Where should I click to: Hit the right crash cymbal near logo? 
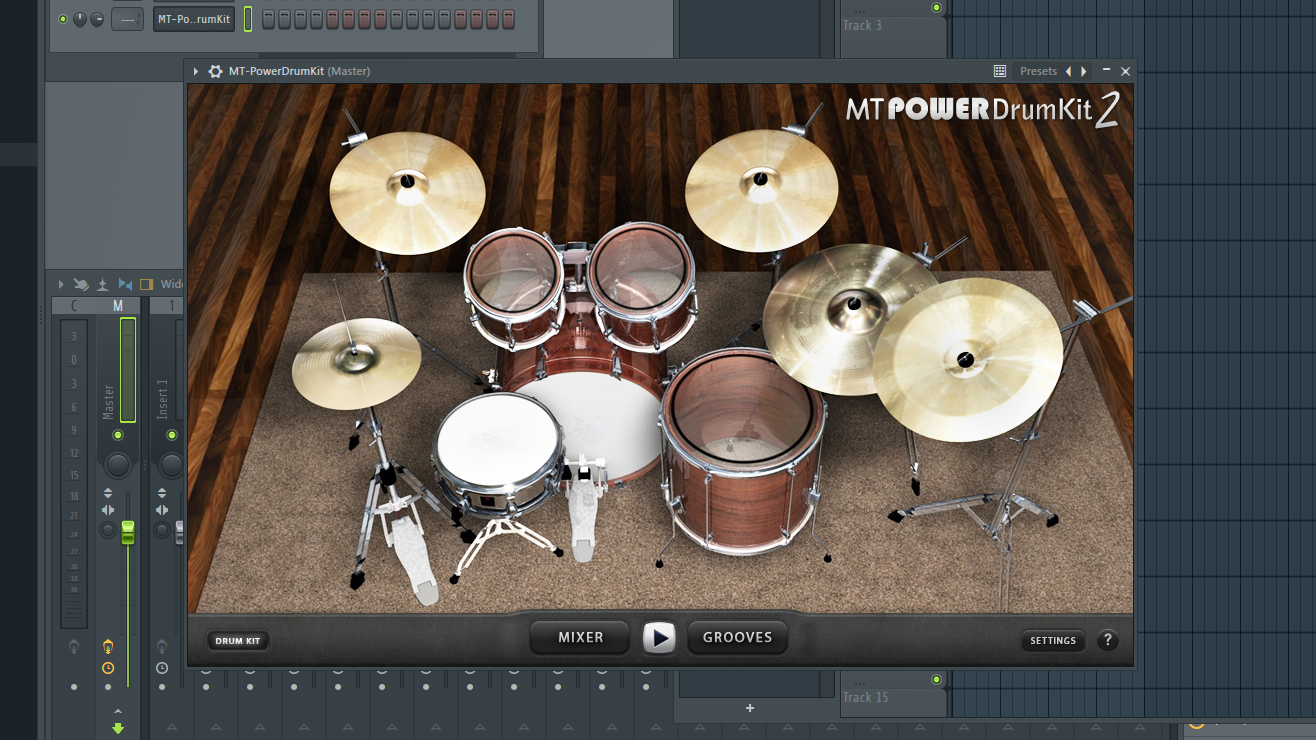pyautogui.click(x=761, y=189)
